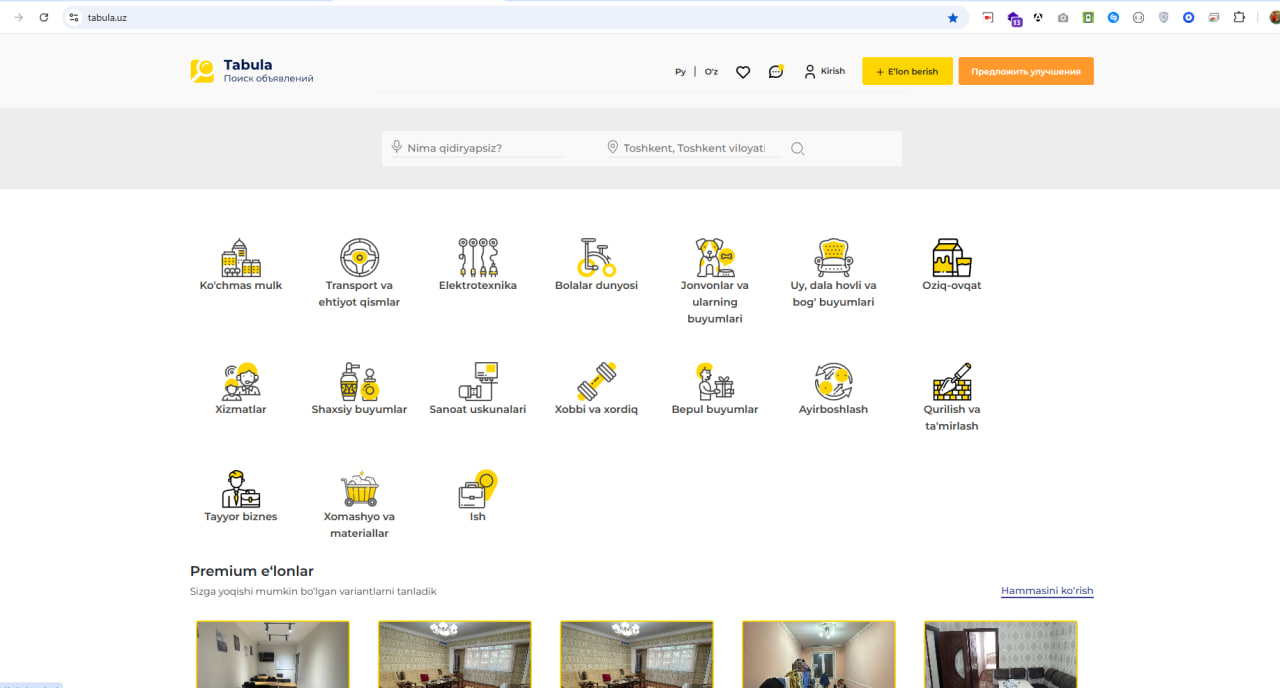Switch site language to Ру

pos(680,72)
